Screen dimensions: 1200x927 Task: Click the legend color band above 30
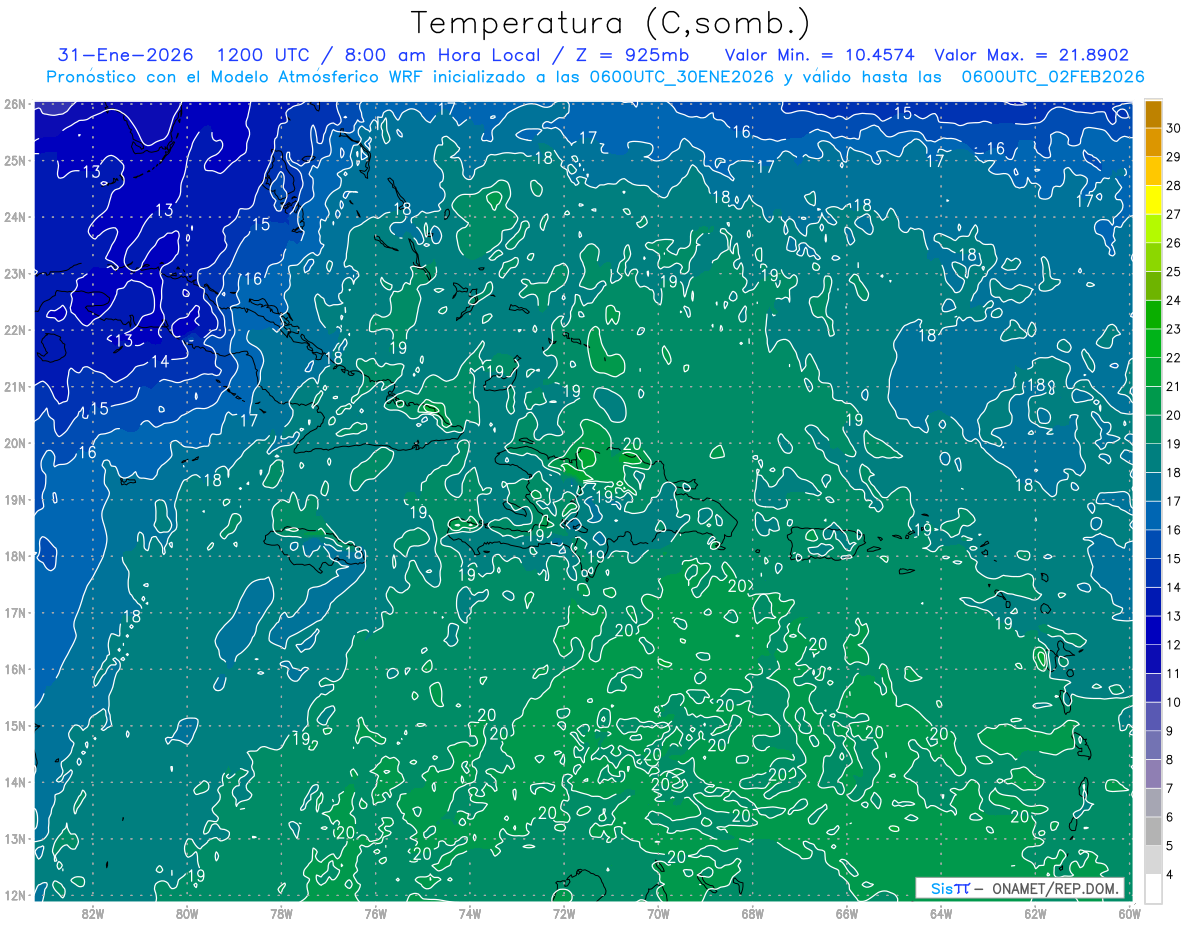[1153, 114]
